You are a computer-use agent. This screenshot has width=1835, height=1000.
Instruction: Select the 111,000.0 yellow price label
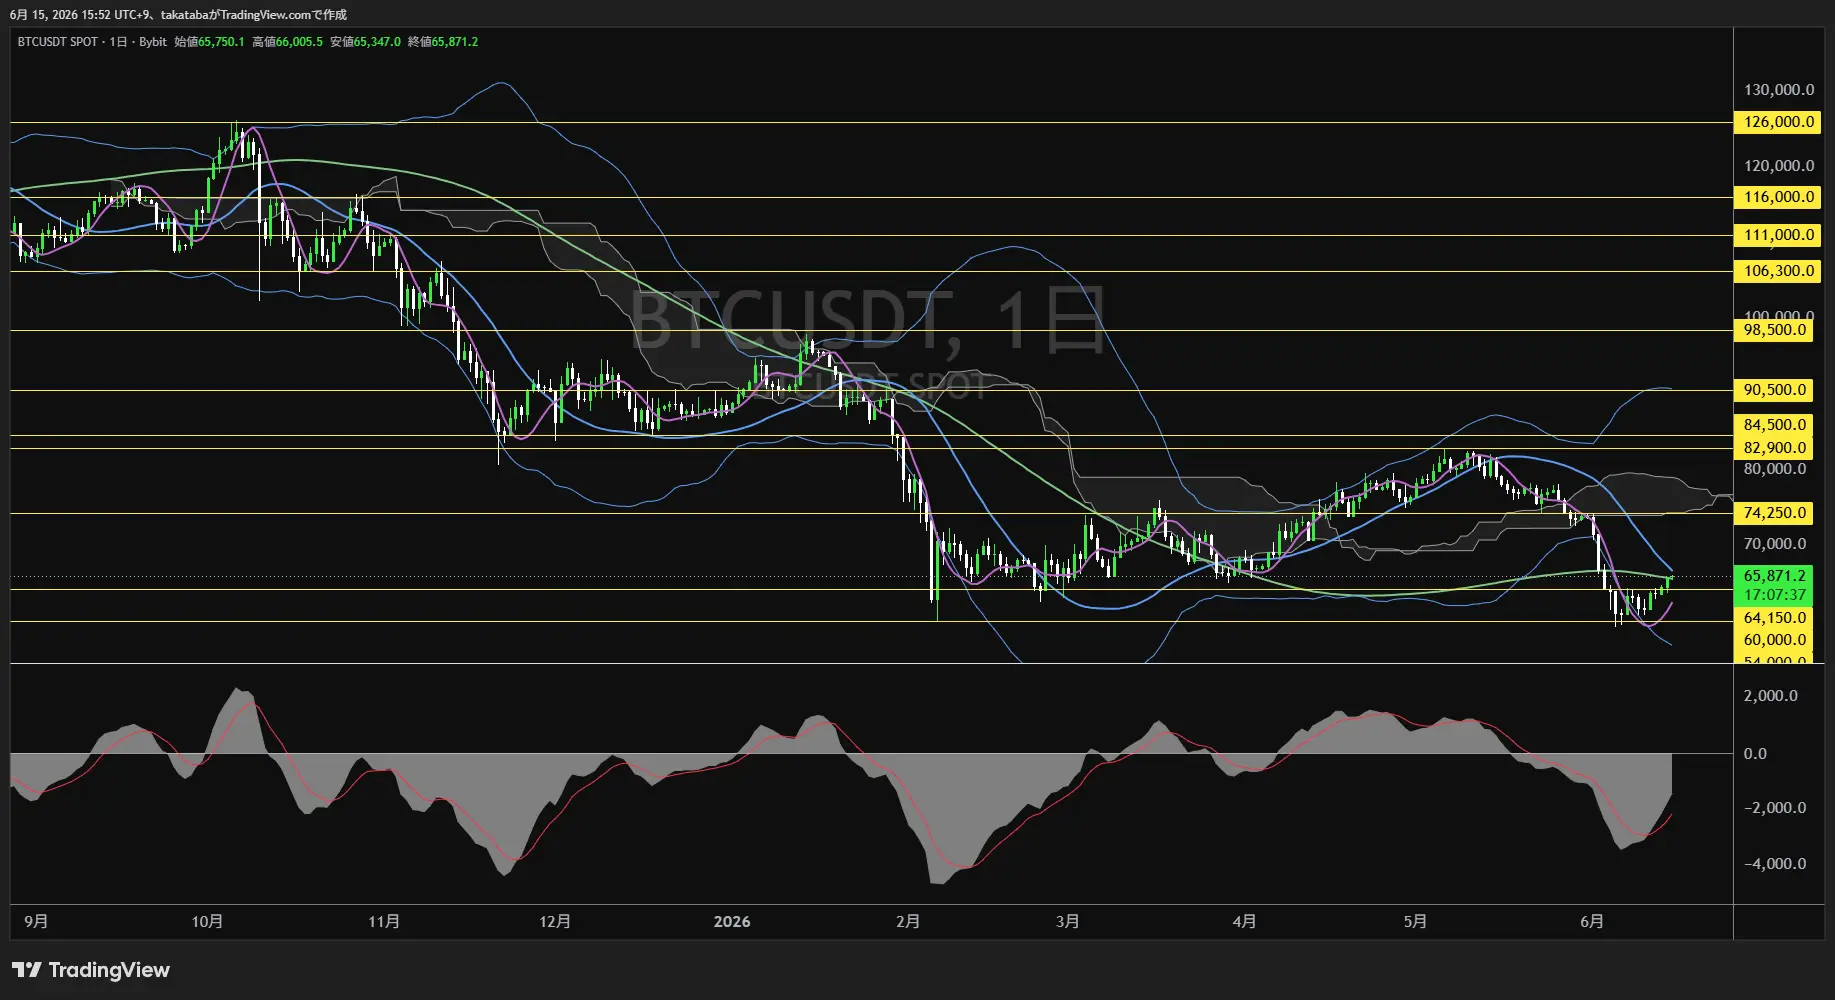[1779, 235]
